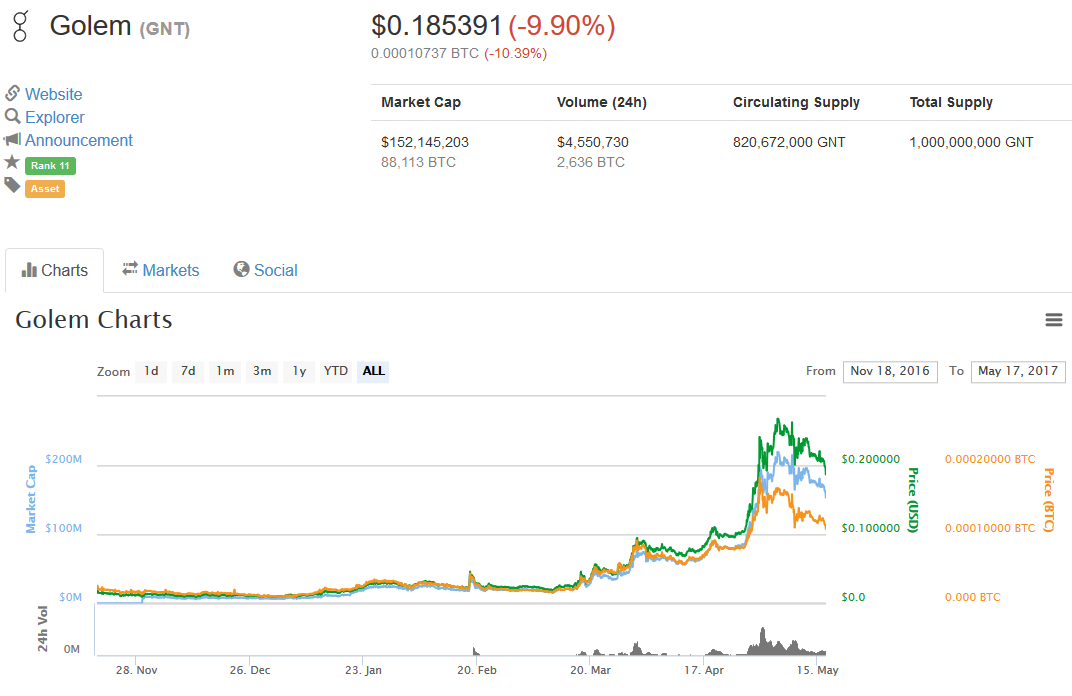The width and height of the screenshot is (1072, 696).
Task: Set chart zoom to 7d
Action: (x=188, y=371)
